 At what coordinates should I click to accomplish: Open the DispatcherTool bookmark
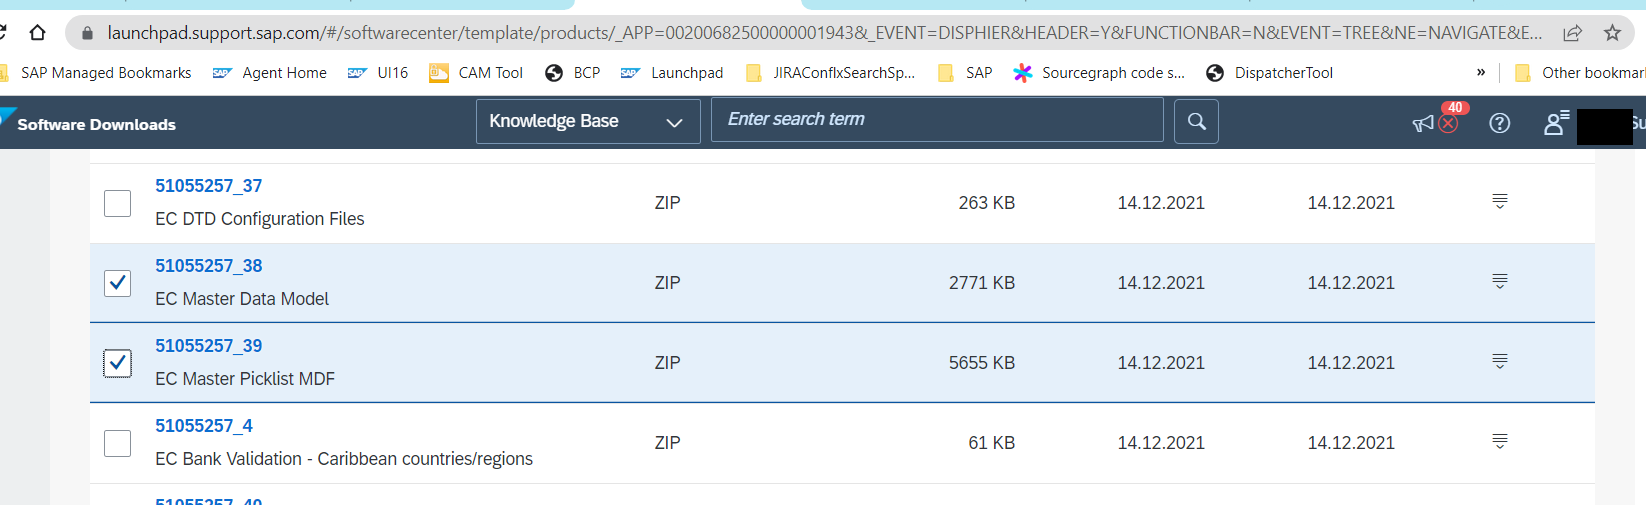point(1270,73)
